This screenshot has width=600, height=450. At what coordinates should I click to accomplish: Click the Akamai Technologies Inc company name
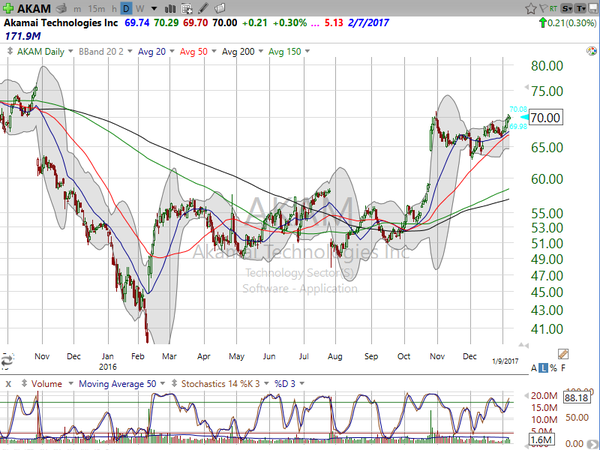(x=61, y=23)
